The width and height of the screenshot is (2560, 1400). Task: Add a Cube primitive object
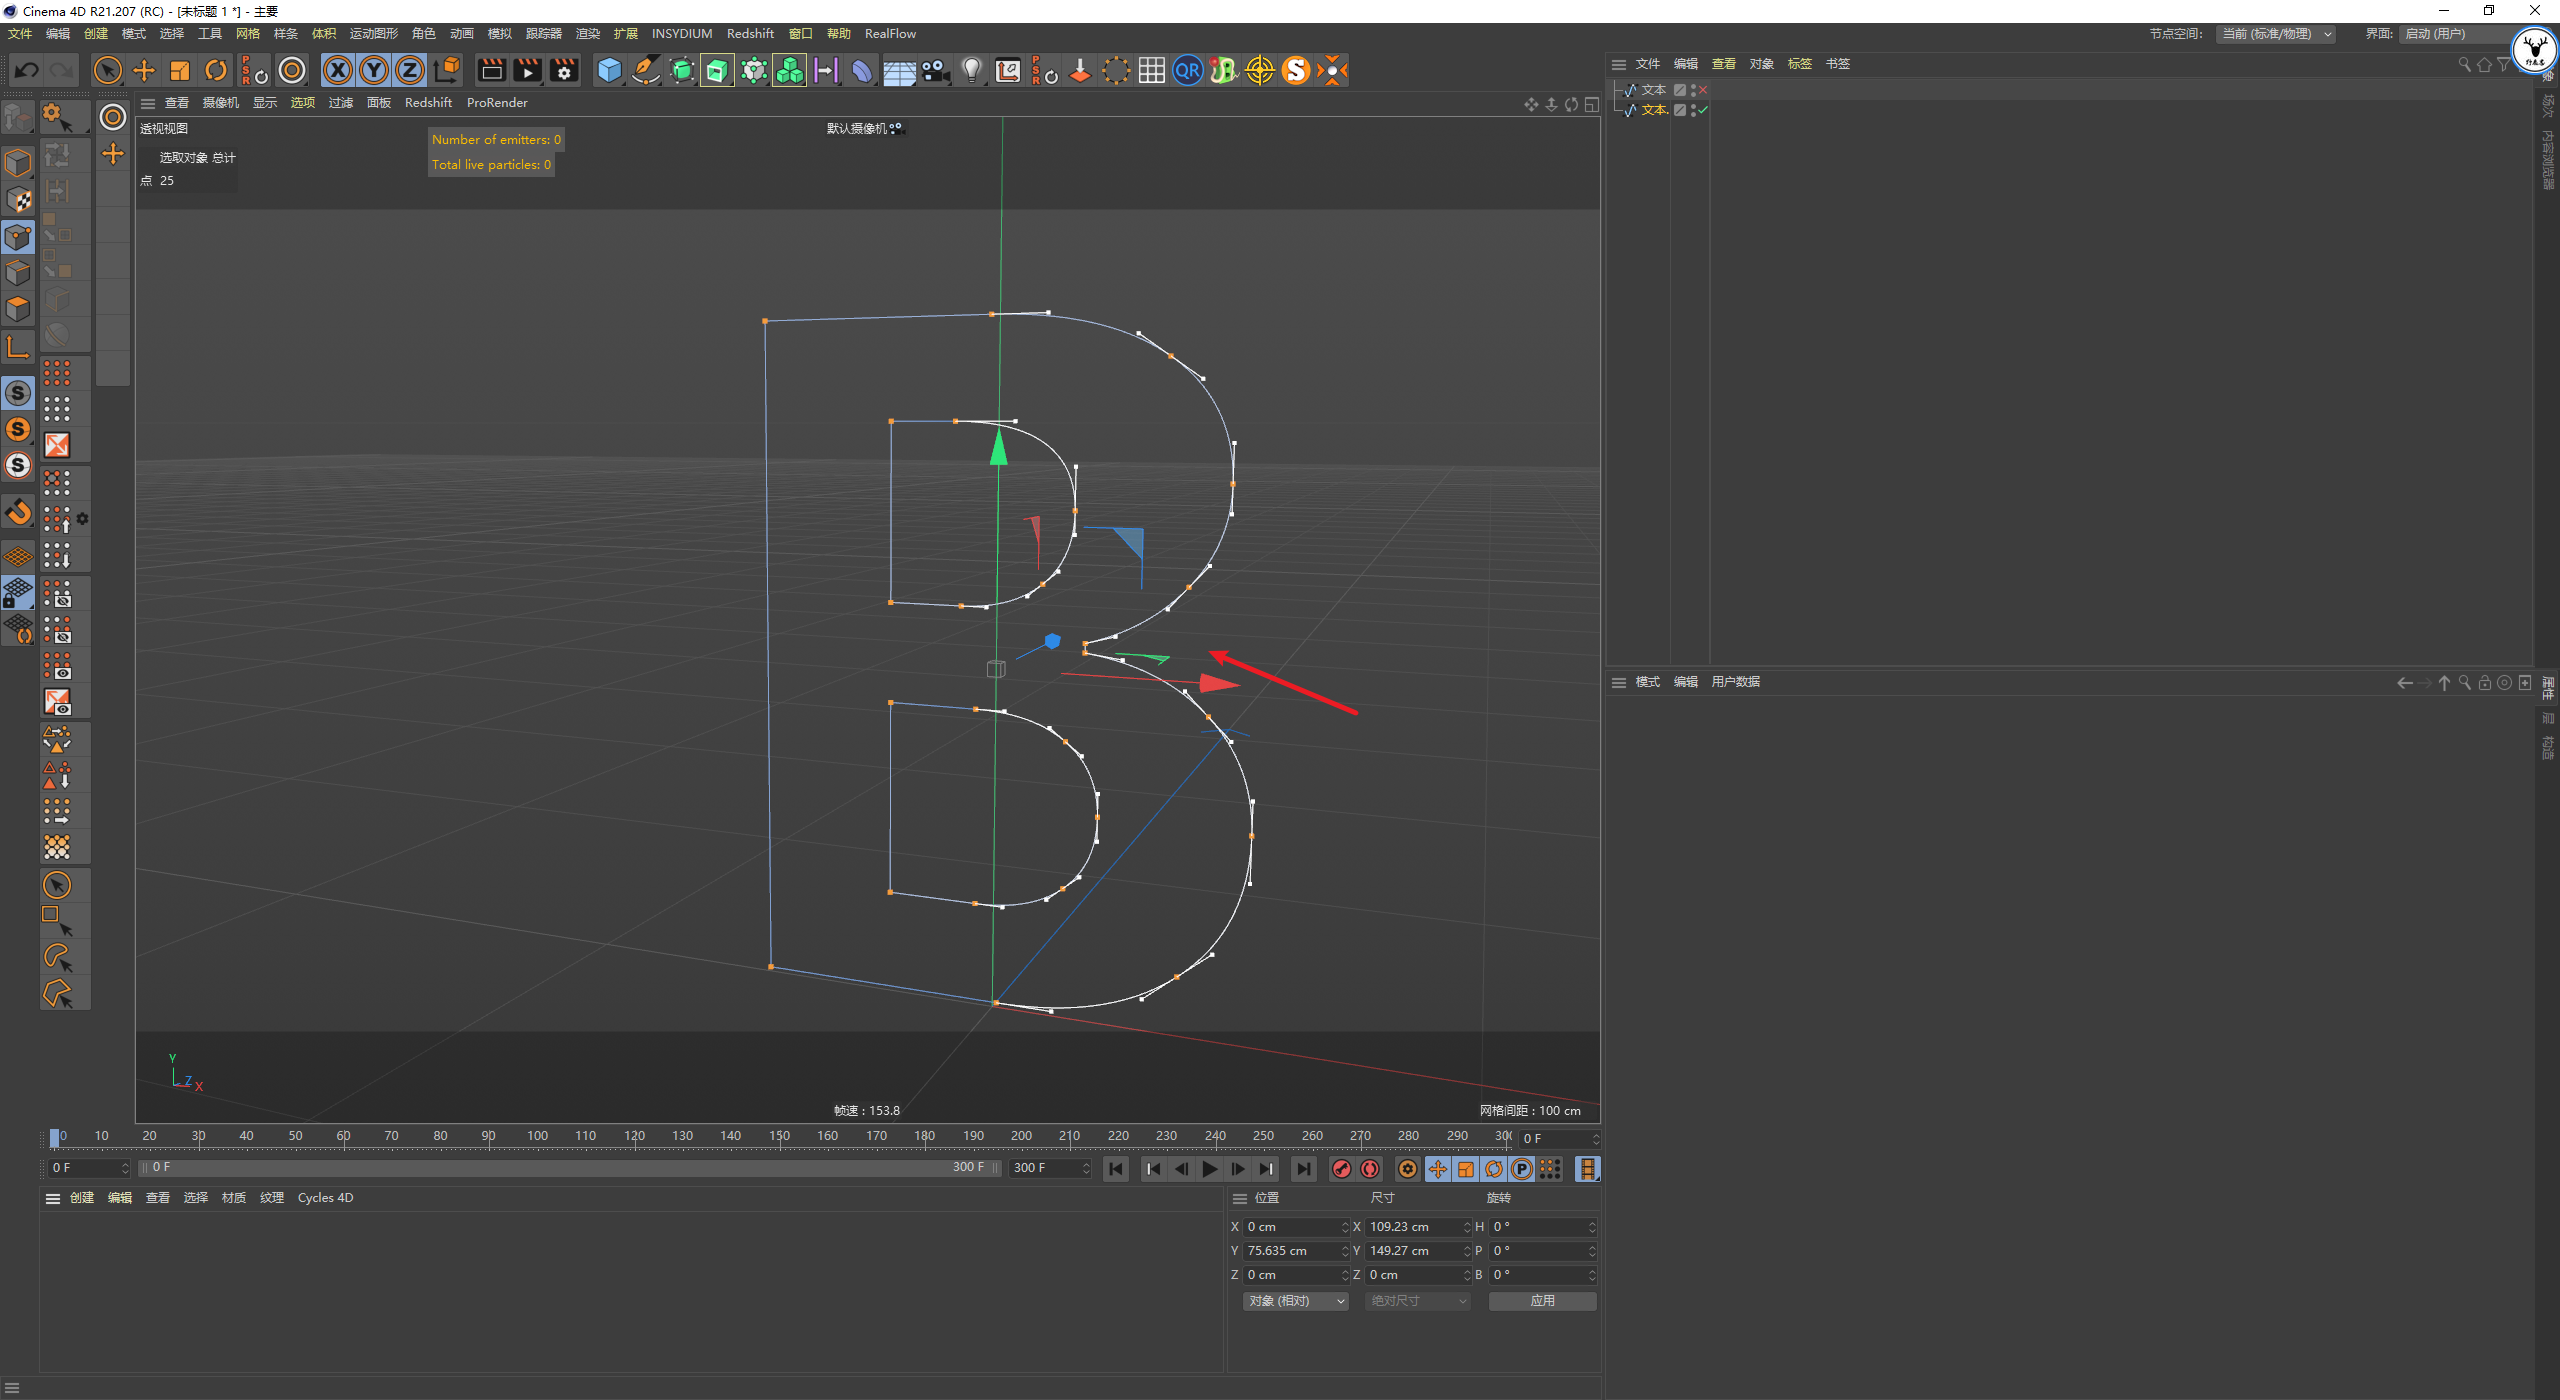pos(609,70)
